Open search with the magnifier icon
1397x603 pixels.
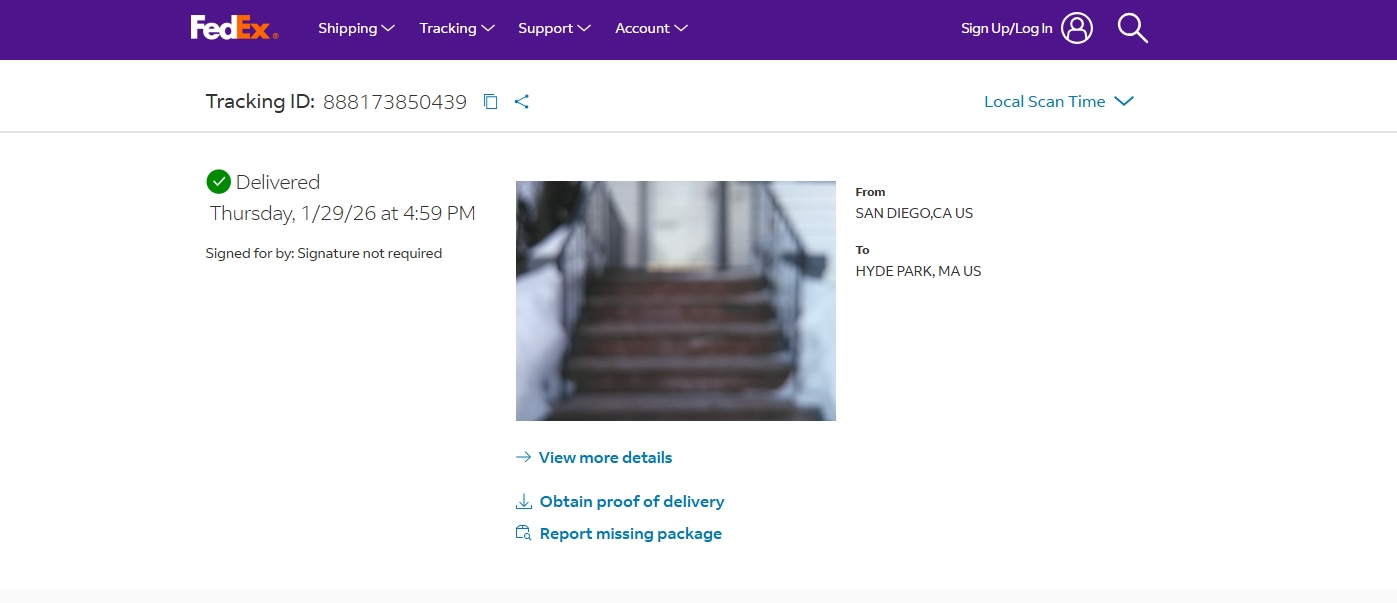pyautogui.click(x=1132, y=28)
